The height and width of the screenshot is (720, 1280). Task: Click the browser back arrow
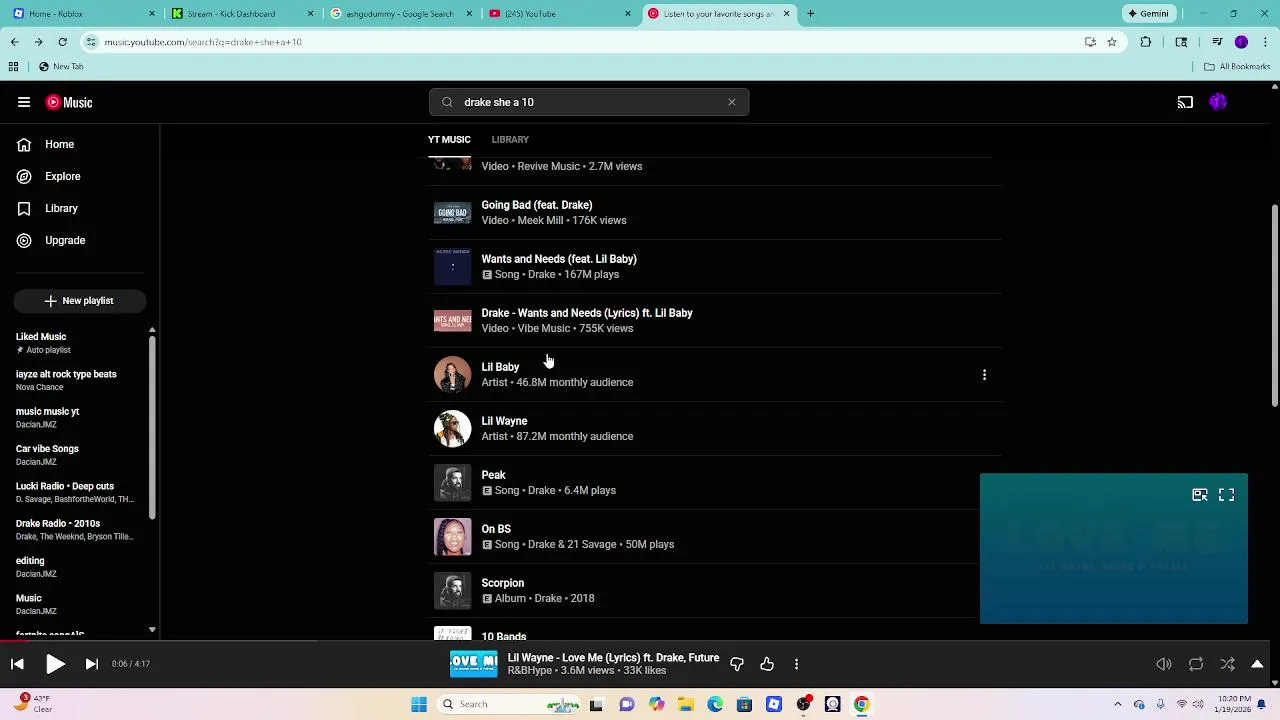[14, 42]
